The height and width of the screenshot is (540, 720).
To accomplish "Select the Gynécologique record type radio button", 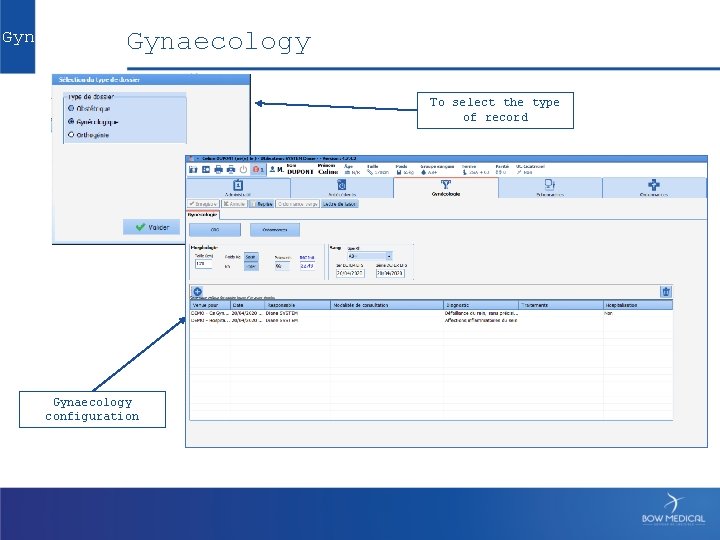I will coord(71,122).
